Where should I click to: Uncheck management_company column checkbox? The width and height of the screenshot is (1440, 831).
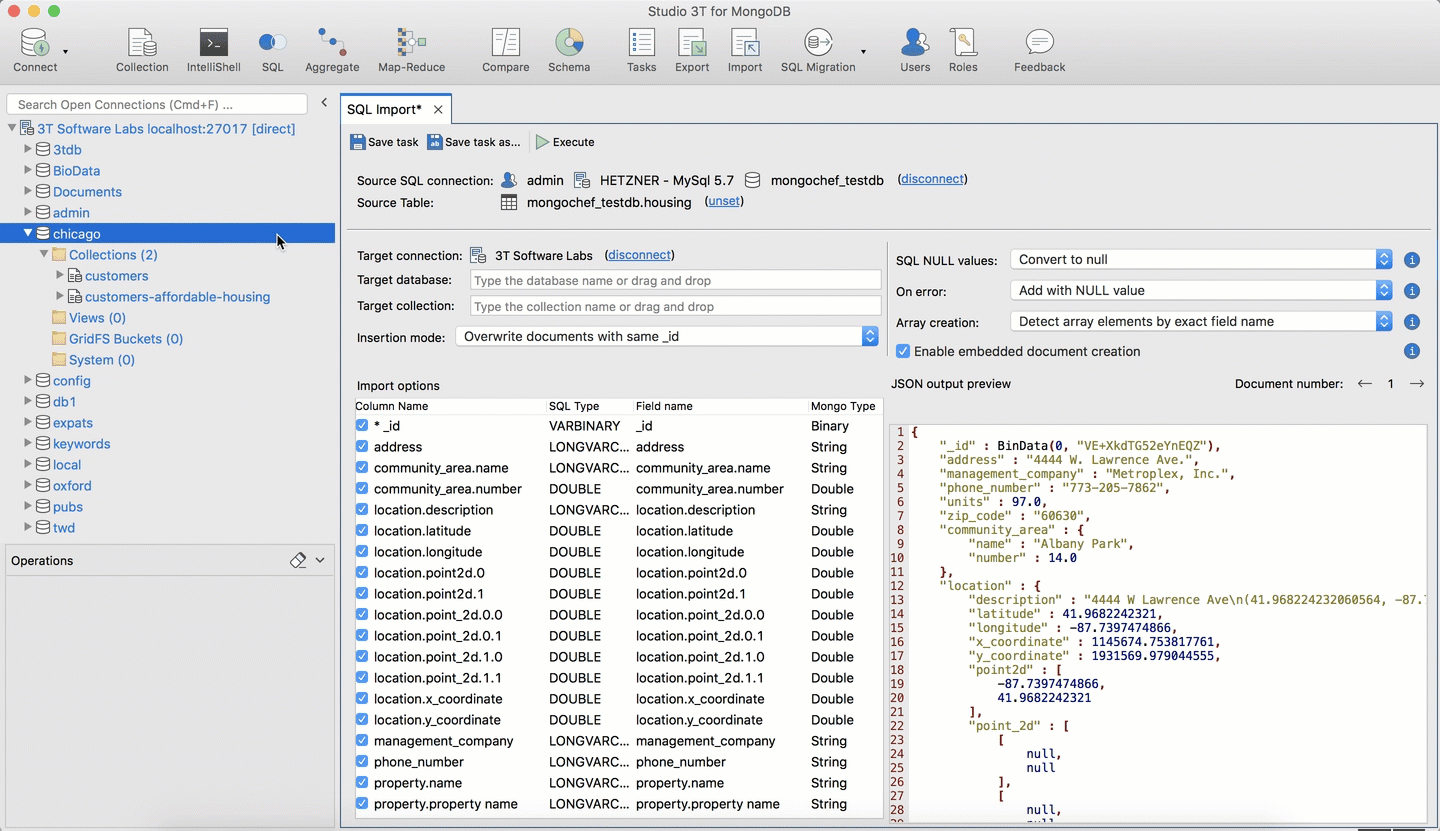pos(362,740)
